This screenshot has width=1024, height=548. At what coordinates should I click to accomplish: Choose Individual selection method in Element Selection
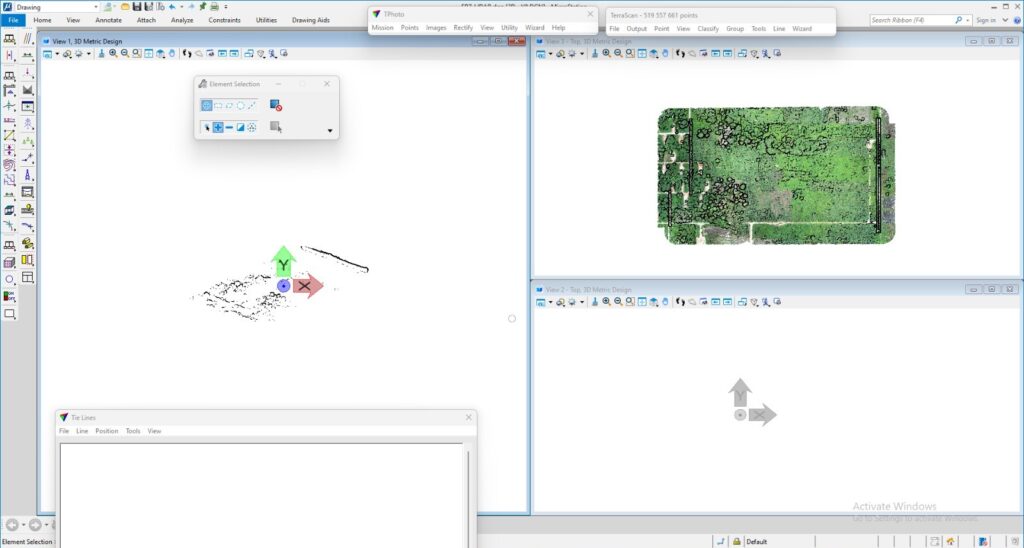(206, 105)
